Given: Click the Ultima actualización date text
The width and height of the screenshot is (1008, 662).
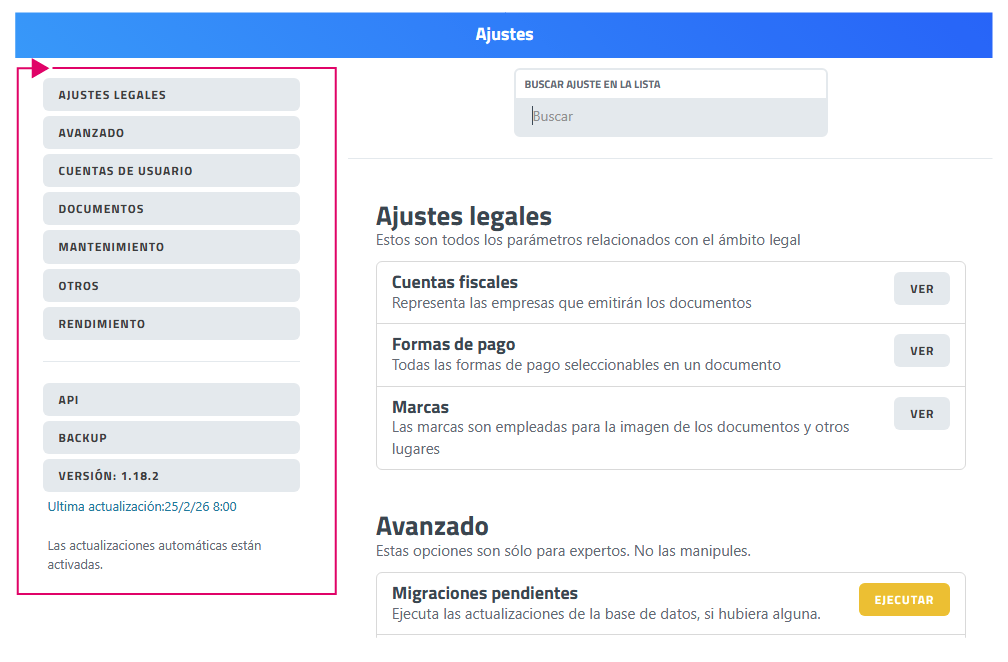Looking at the screenshot, I should pos(142,507).
